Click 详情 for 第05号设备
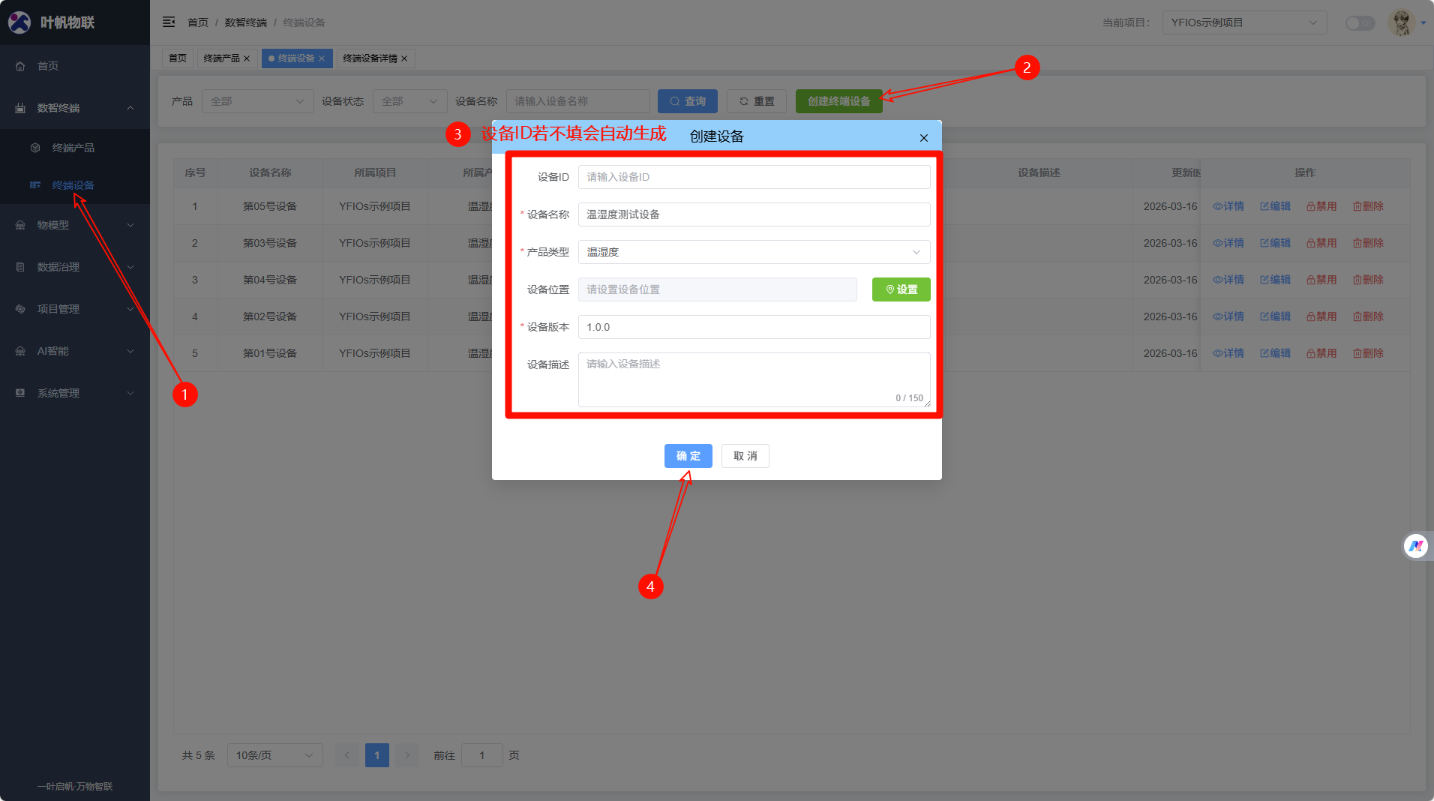1434x801 pixels. (x=1228, y=206)
